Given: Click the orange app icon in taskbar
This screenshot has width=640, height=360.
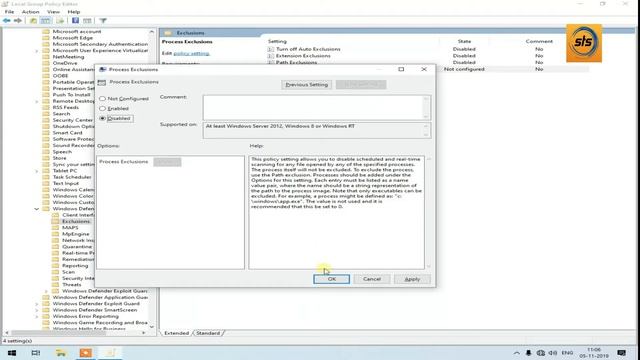Looking at the screenshot, I should [x=85, y=353].
